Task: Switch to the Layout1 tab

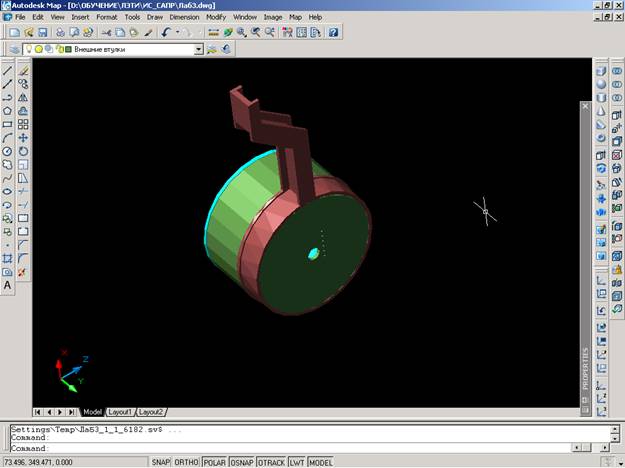Action: (x=120, y=412)
